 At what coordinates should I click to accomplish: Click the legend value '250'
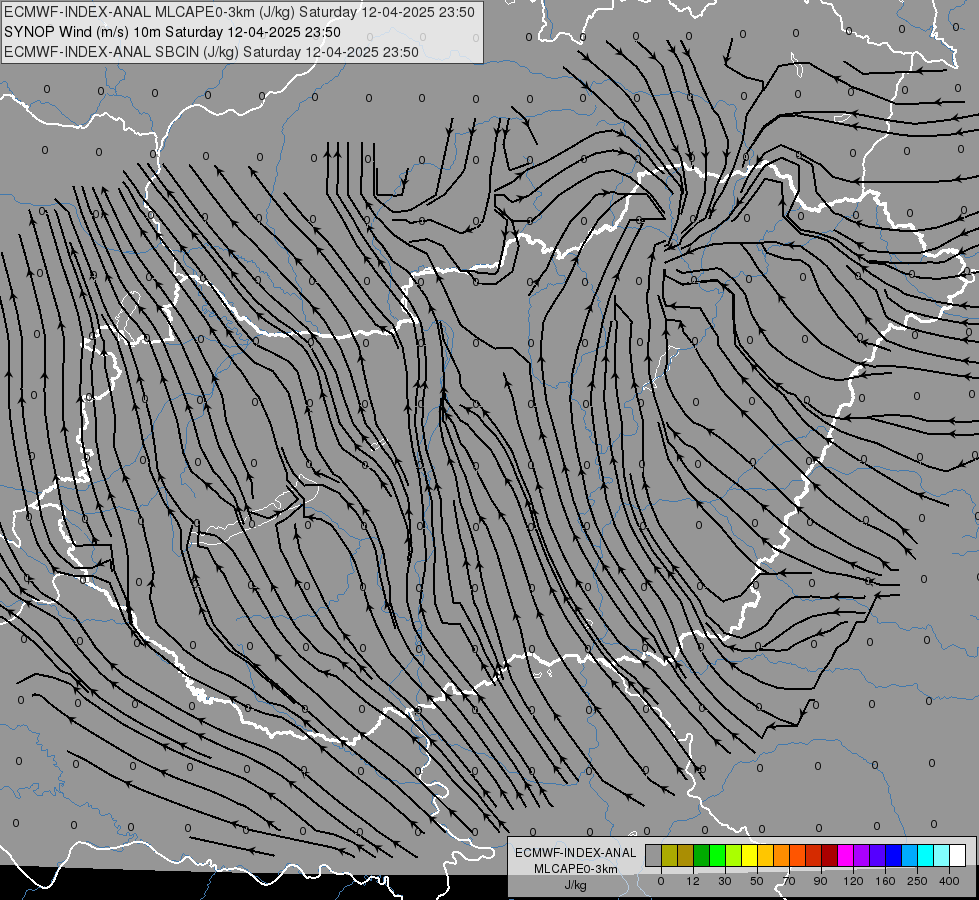tap(917, 881)
